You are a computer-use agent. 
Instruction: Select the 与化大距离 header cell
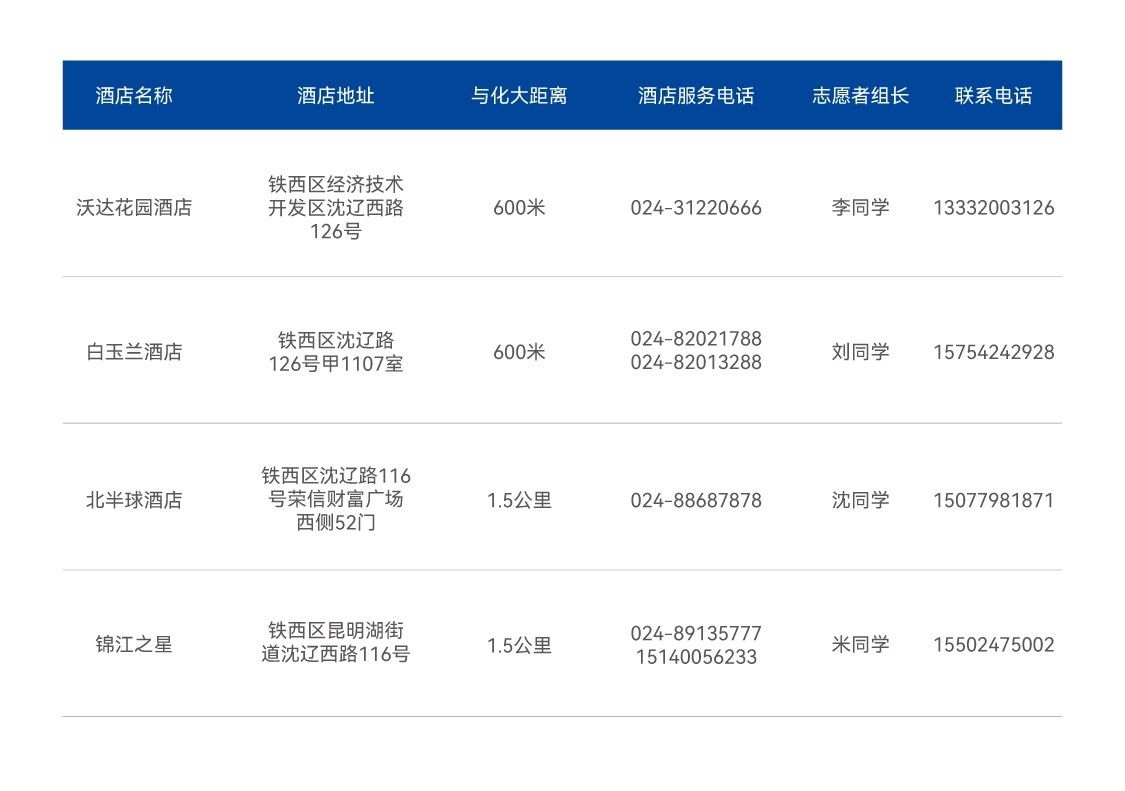[519, 96]
